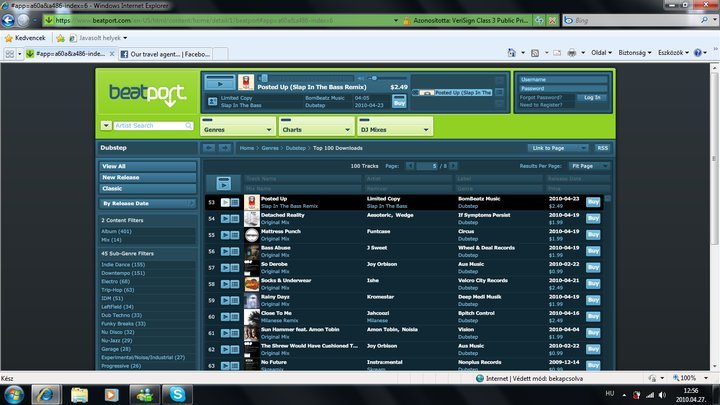This screenshot has width=720, height=405.
Task: Mute with the speaker icon beside the volume slider
Action: (x=360, y=79)
